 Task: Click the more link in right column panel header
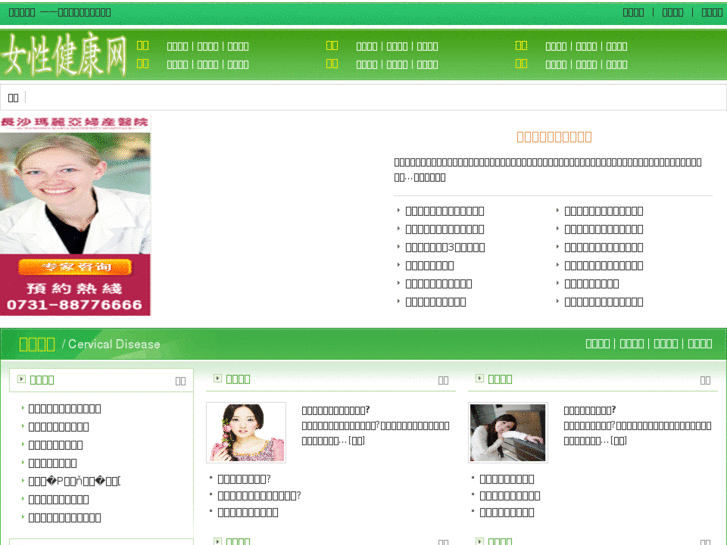coord(705,380)
